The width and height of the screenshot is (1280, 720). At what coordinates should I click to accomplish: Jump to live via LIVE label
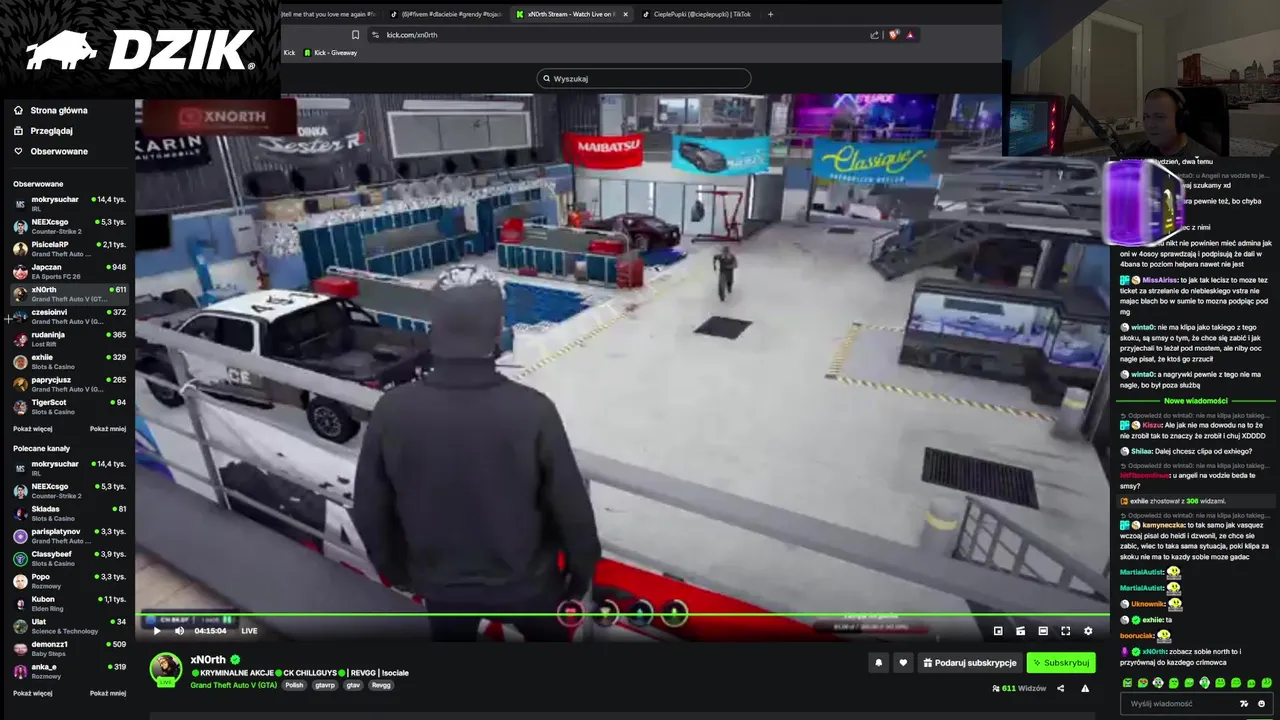click(x=249, y=631)
